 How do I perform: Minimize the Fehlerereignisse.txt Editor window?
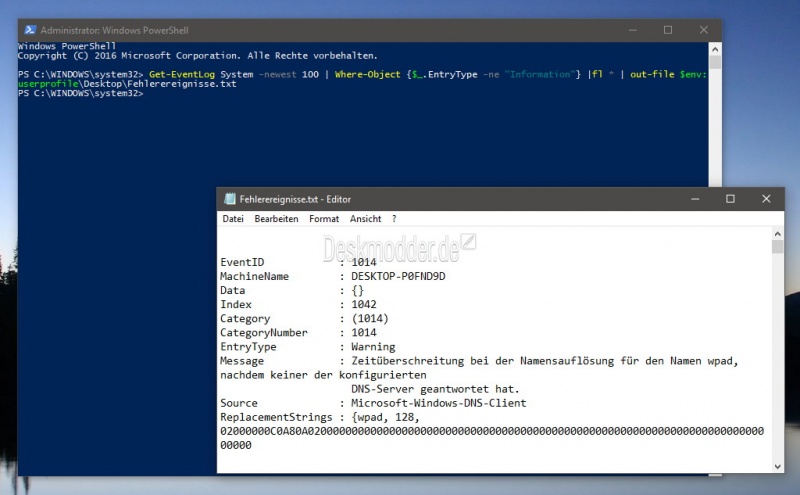coord(695,199)
